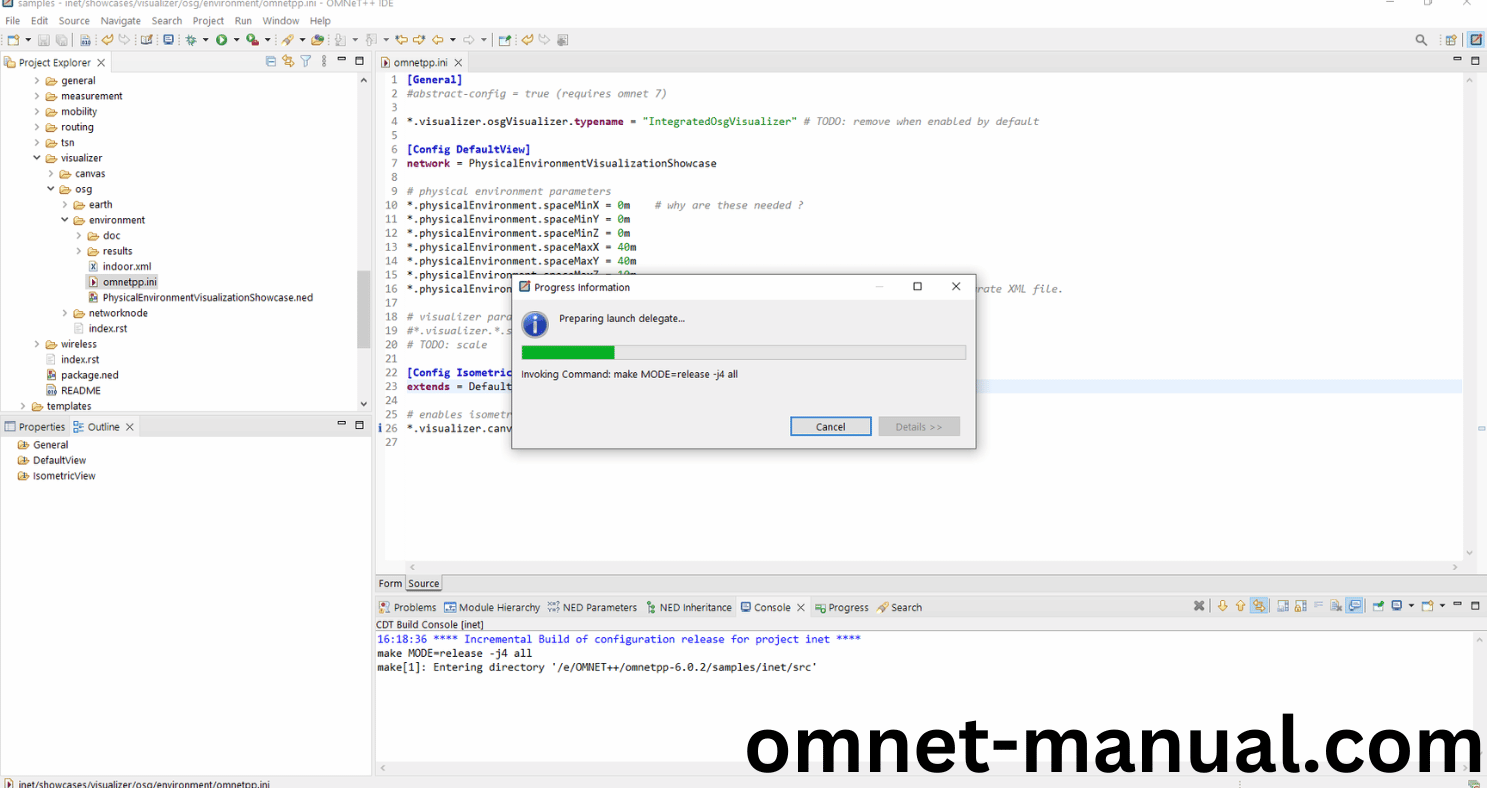Expand the general folder
The height and width of the screenshot is (788, 1487).
pos(37,81)
